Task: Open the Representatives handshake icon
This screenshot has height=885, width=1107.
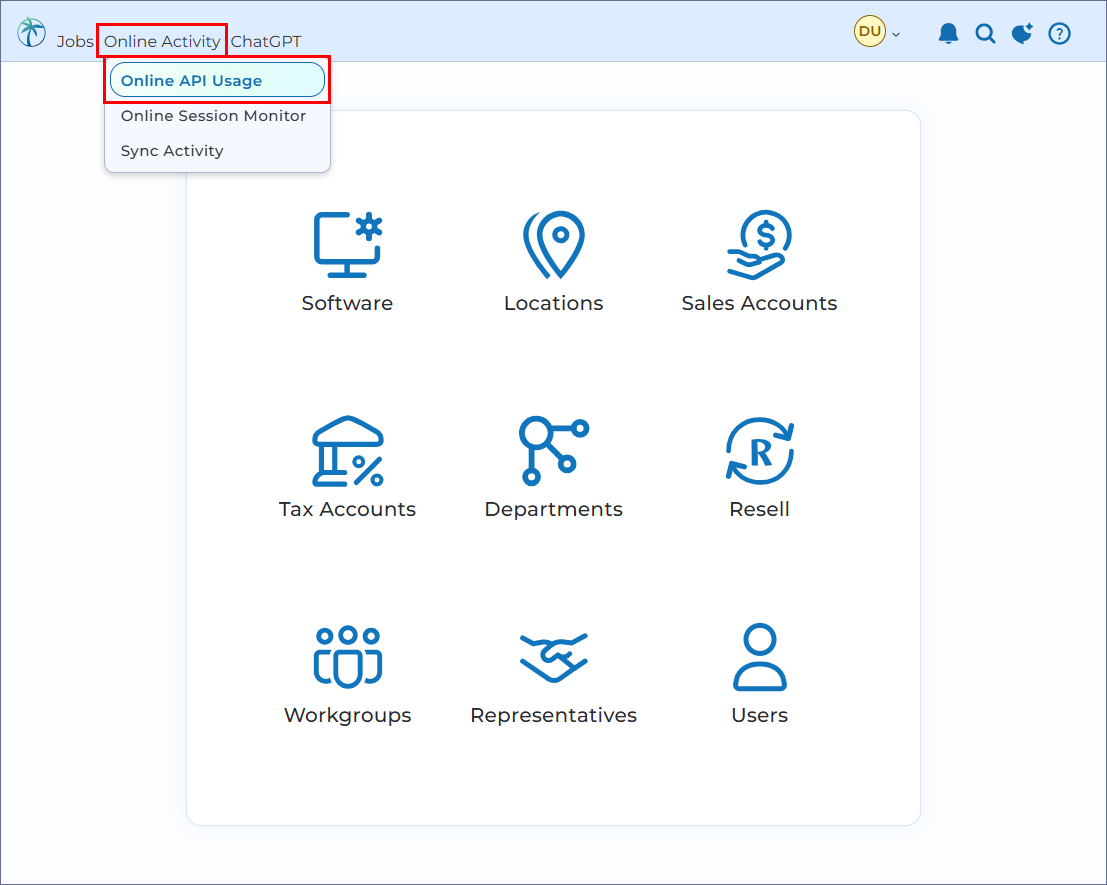Action: point(554,657)
